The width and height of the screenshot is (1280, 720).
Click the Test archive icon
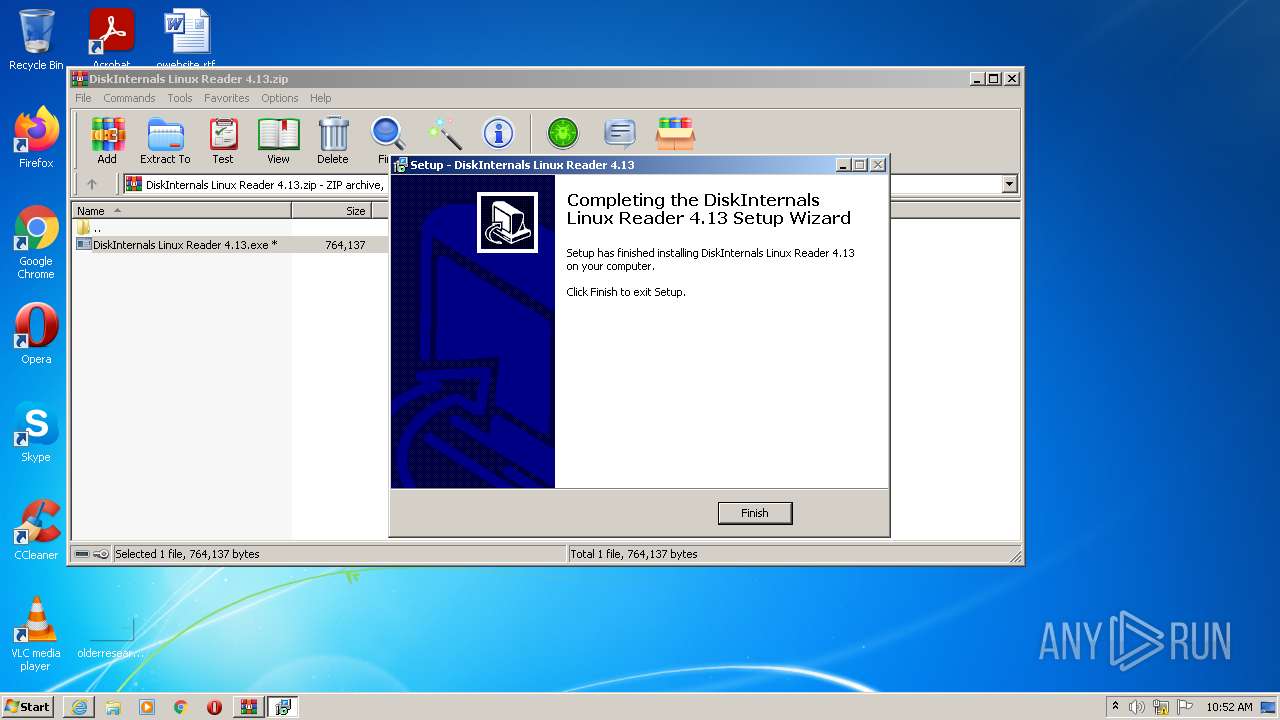pos(223,140)
